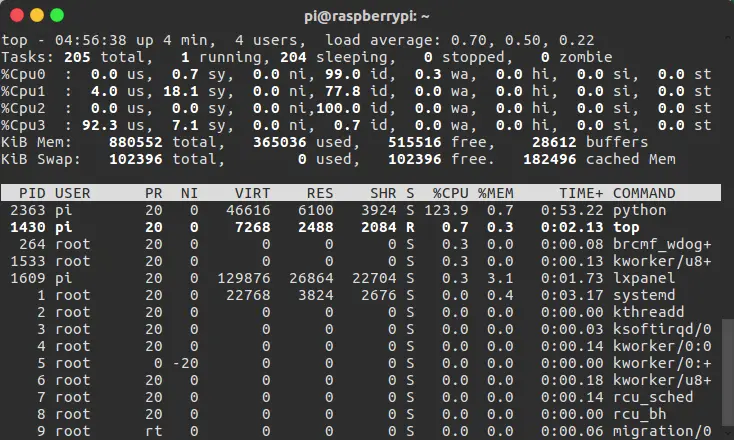Image resolution: width=734 pixels, height=440 pixels.
Task: Click the 28612 buffers value
Action: (554, 142)
